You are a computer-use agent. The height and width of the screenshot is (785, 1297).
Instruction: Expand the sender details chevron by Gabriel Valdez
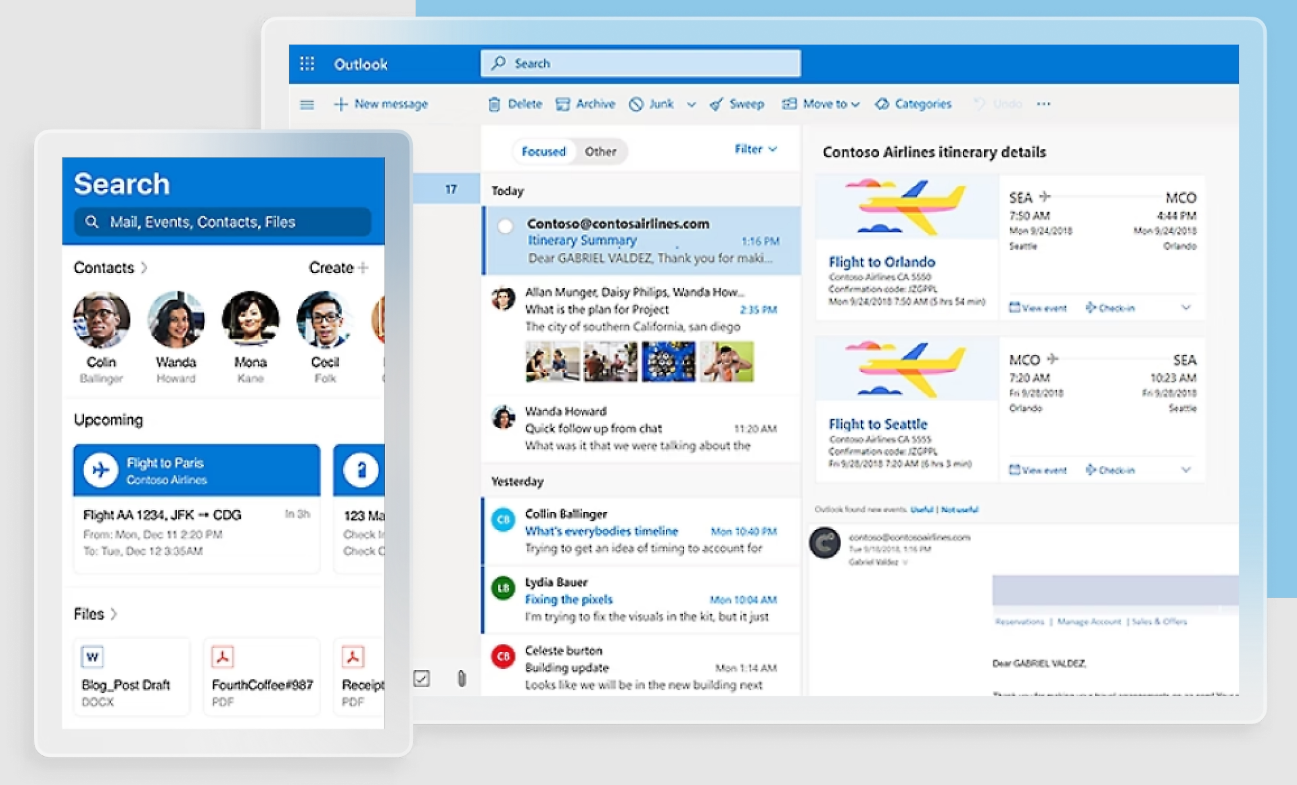(x=906, y=563)
